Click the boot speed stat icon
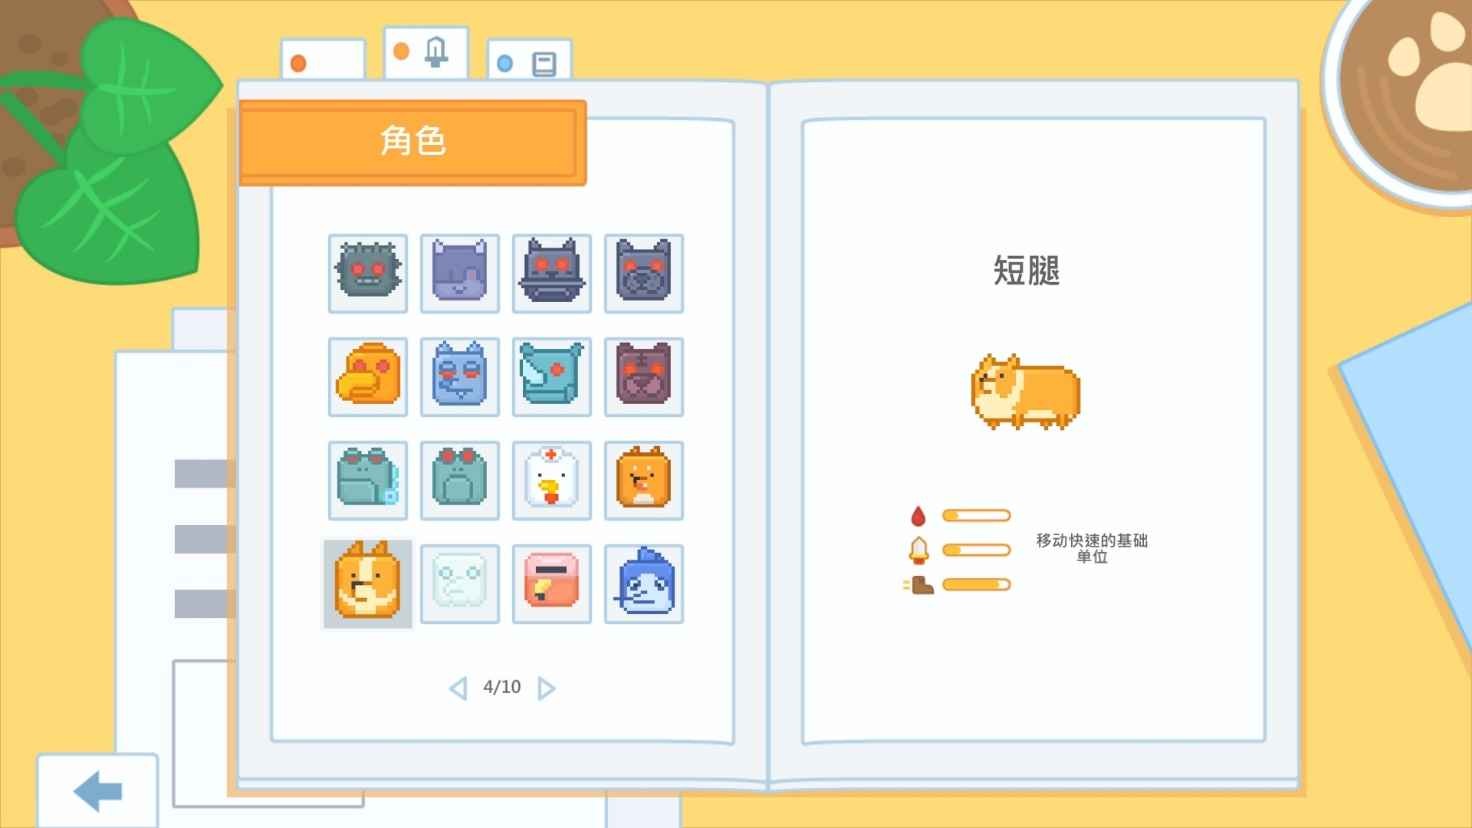 (x=916, y=584)
